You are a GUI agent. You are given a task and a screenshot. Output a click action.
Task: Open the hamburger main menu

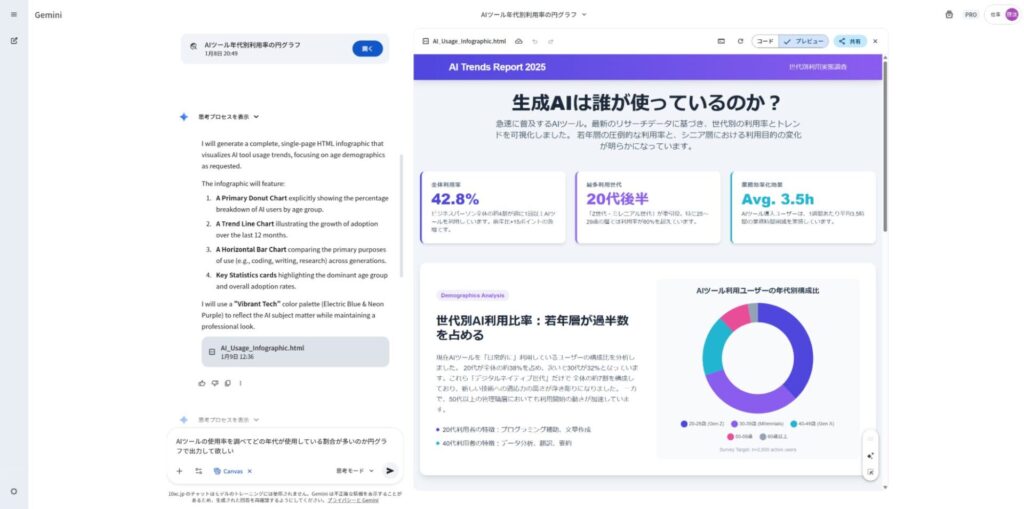[14, 14]
